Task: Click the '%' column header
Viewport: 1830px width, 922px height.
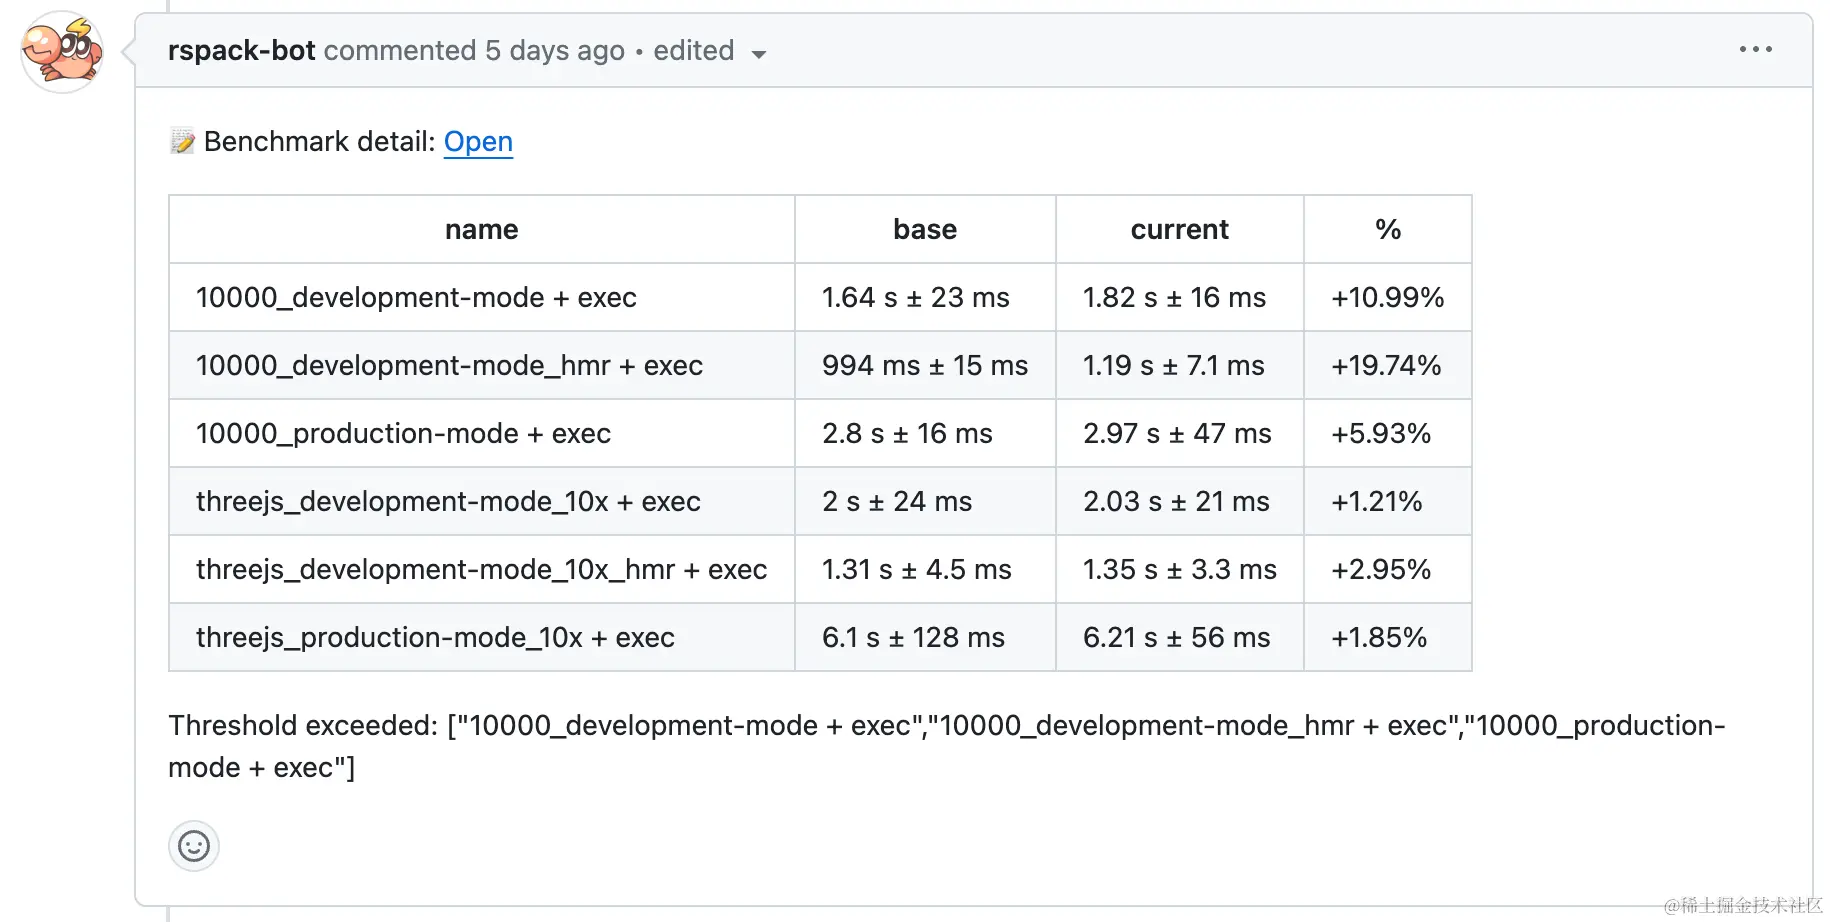Action: 1388,229
